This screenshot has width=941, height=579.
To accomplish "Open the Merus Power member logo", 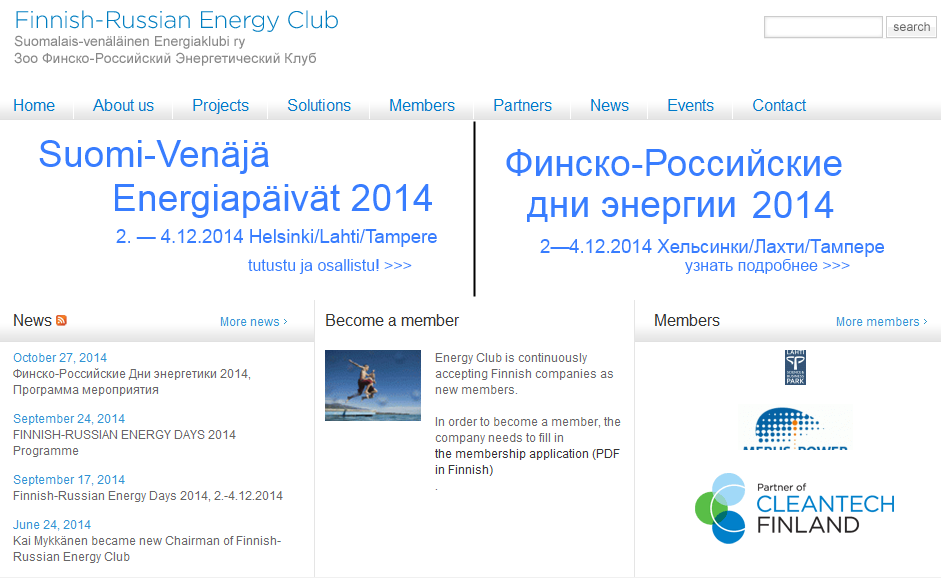I will [x=795, y=427].
